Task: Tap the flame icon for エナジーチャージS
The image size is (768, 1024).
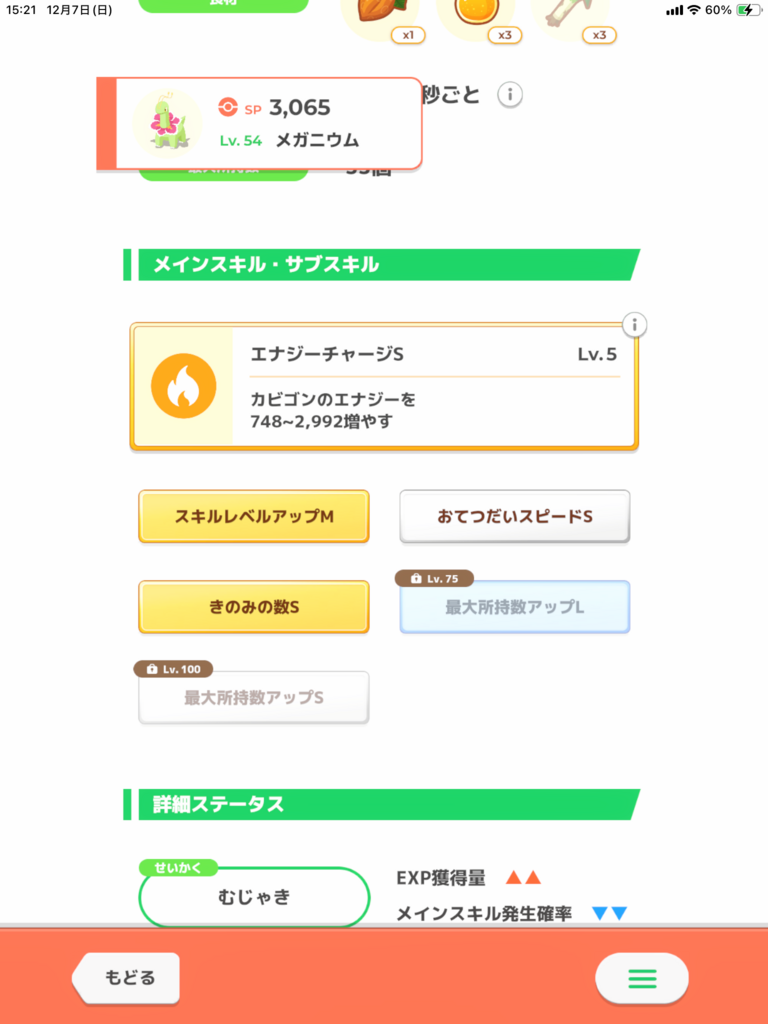Action: point(183,386)
